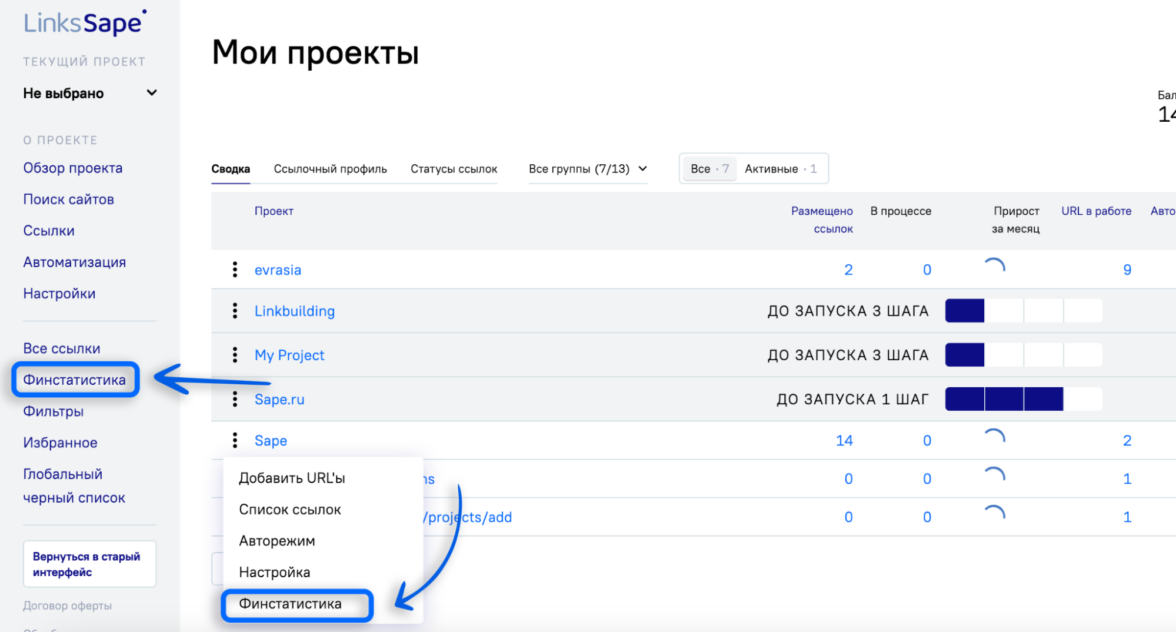Open the 'Все группы (7/13)' dropdown
This screenshot has height=632, width=1176.
click(x=588, y=169)
